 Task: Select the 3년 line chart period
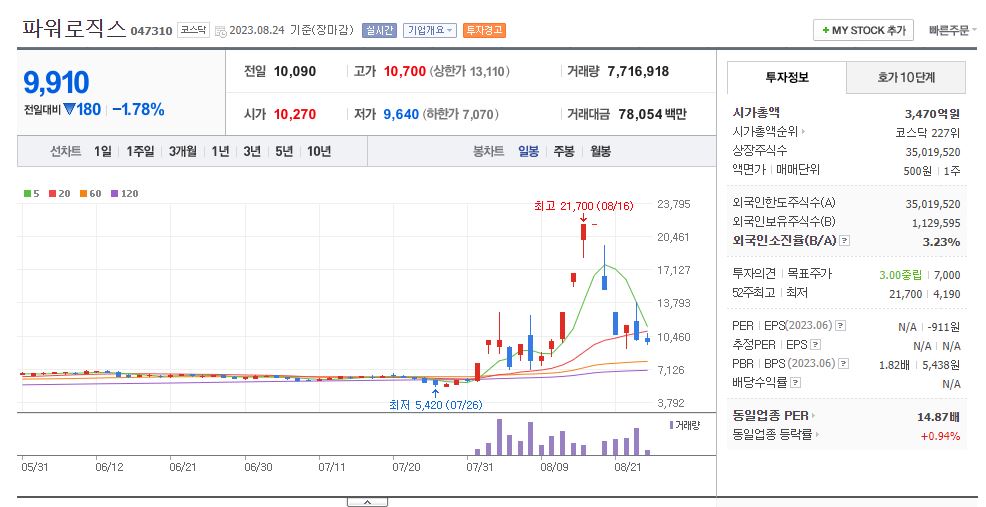252,151
